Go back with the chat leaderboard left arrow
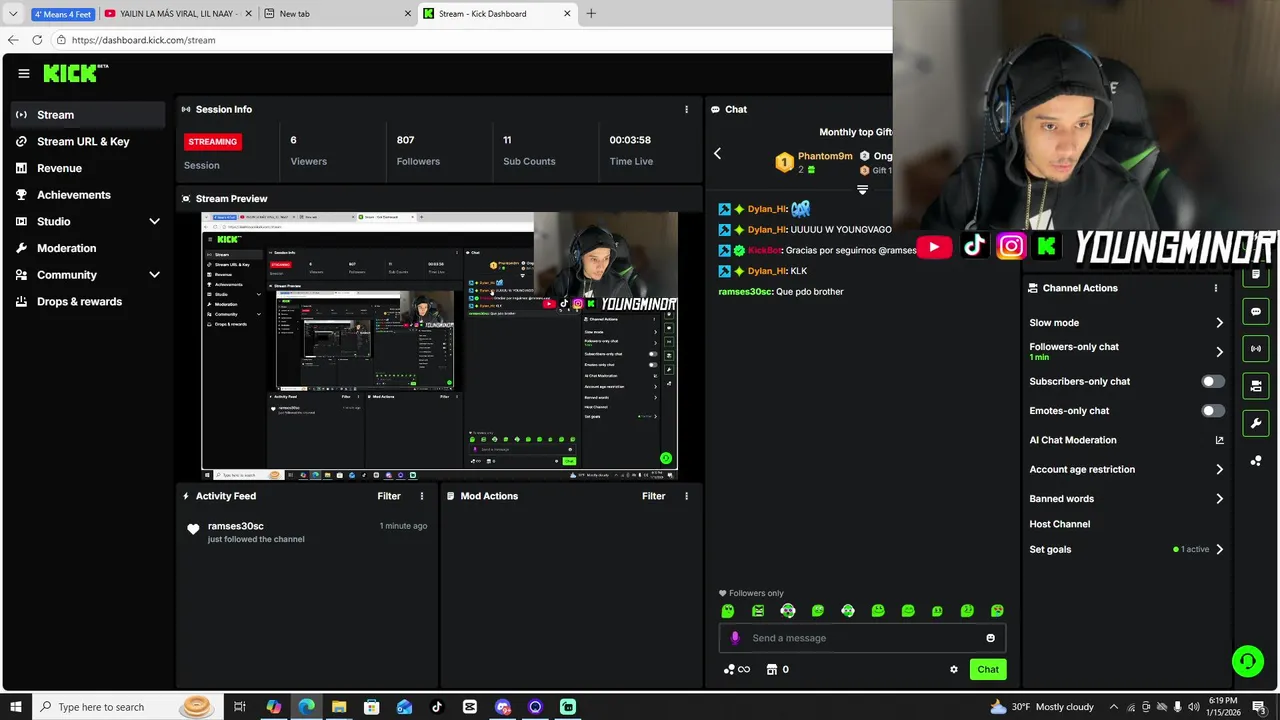 click(717, 153)
